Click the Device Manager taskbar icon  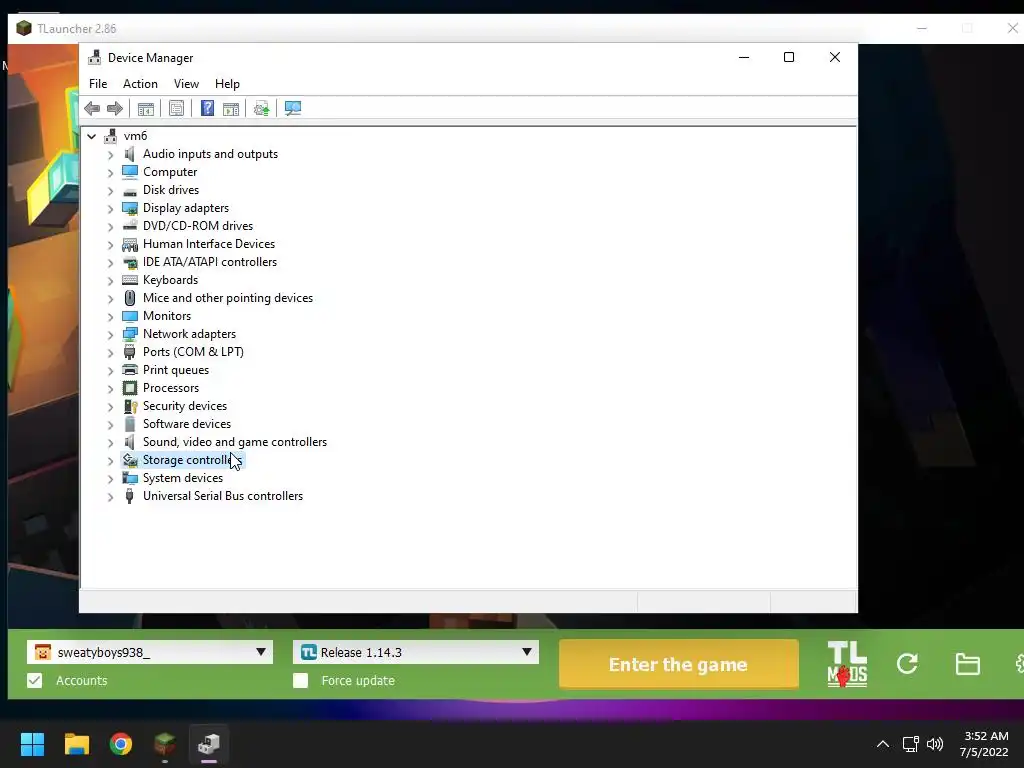209,744
